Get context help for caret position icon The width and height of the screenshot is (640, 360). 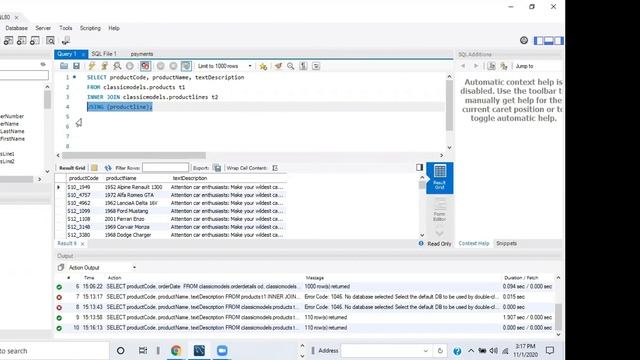491,66
